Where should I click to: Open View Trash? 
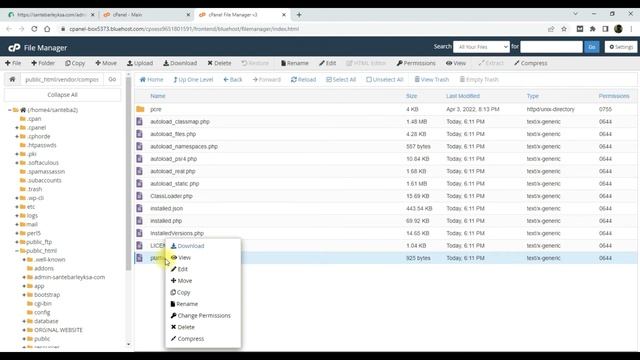pos(431,80)
